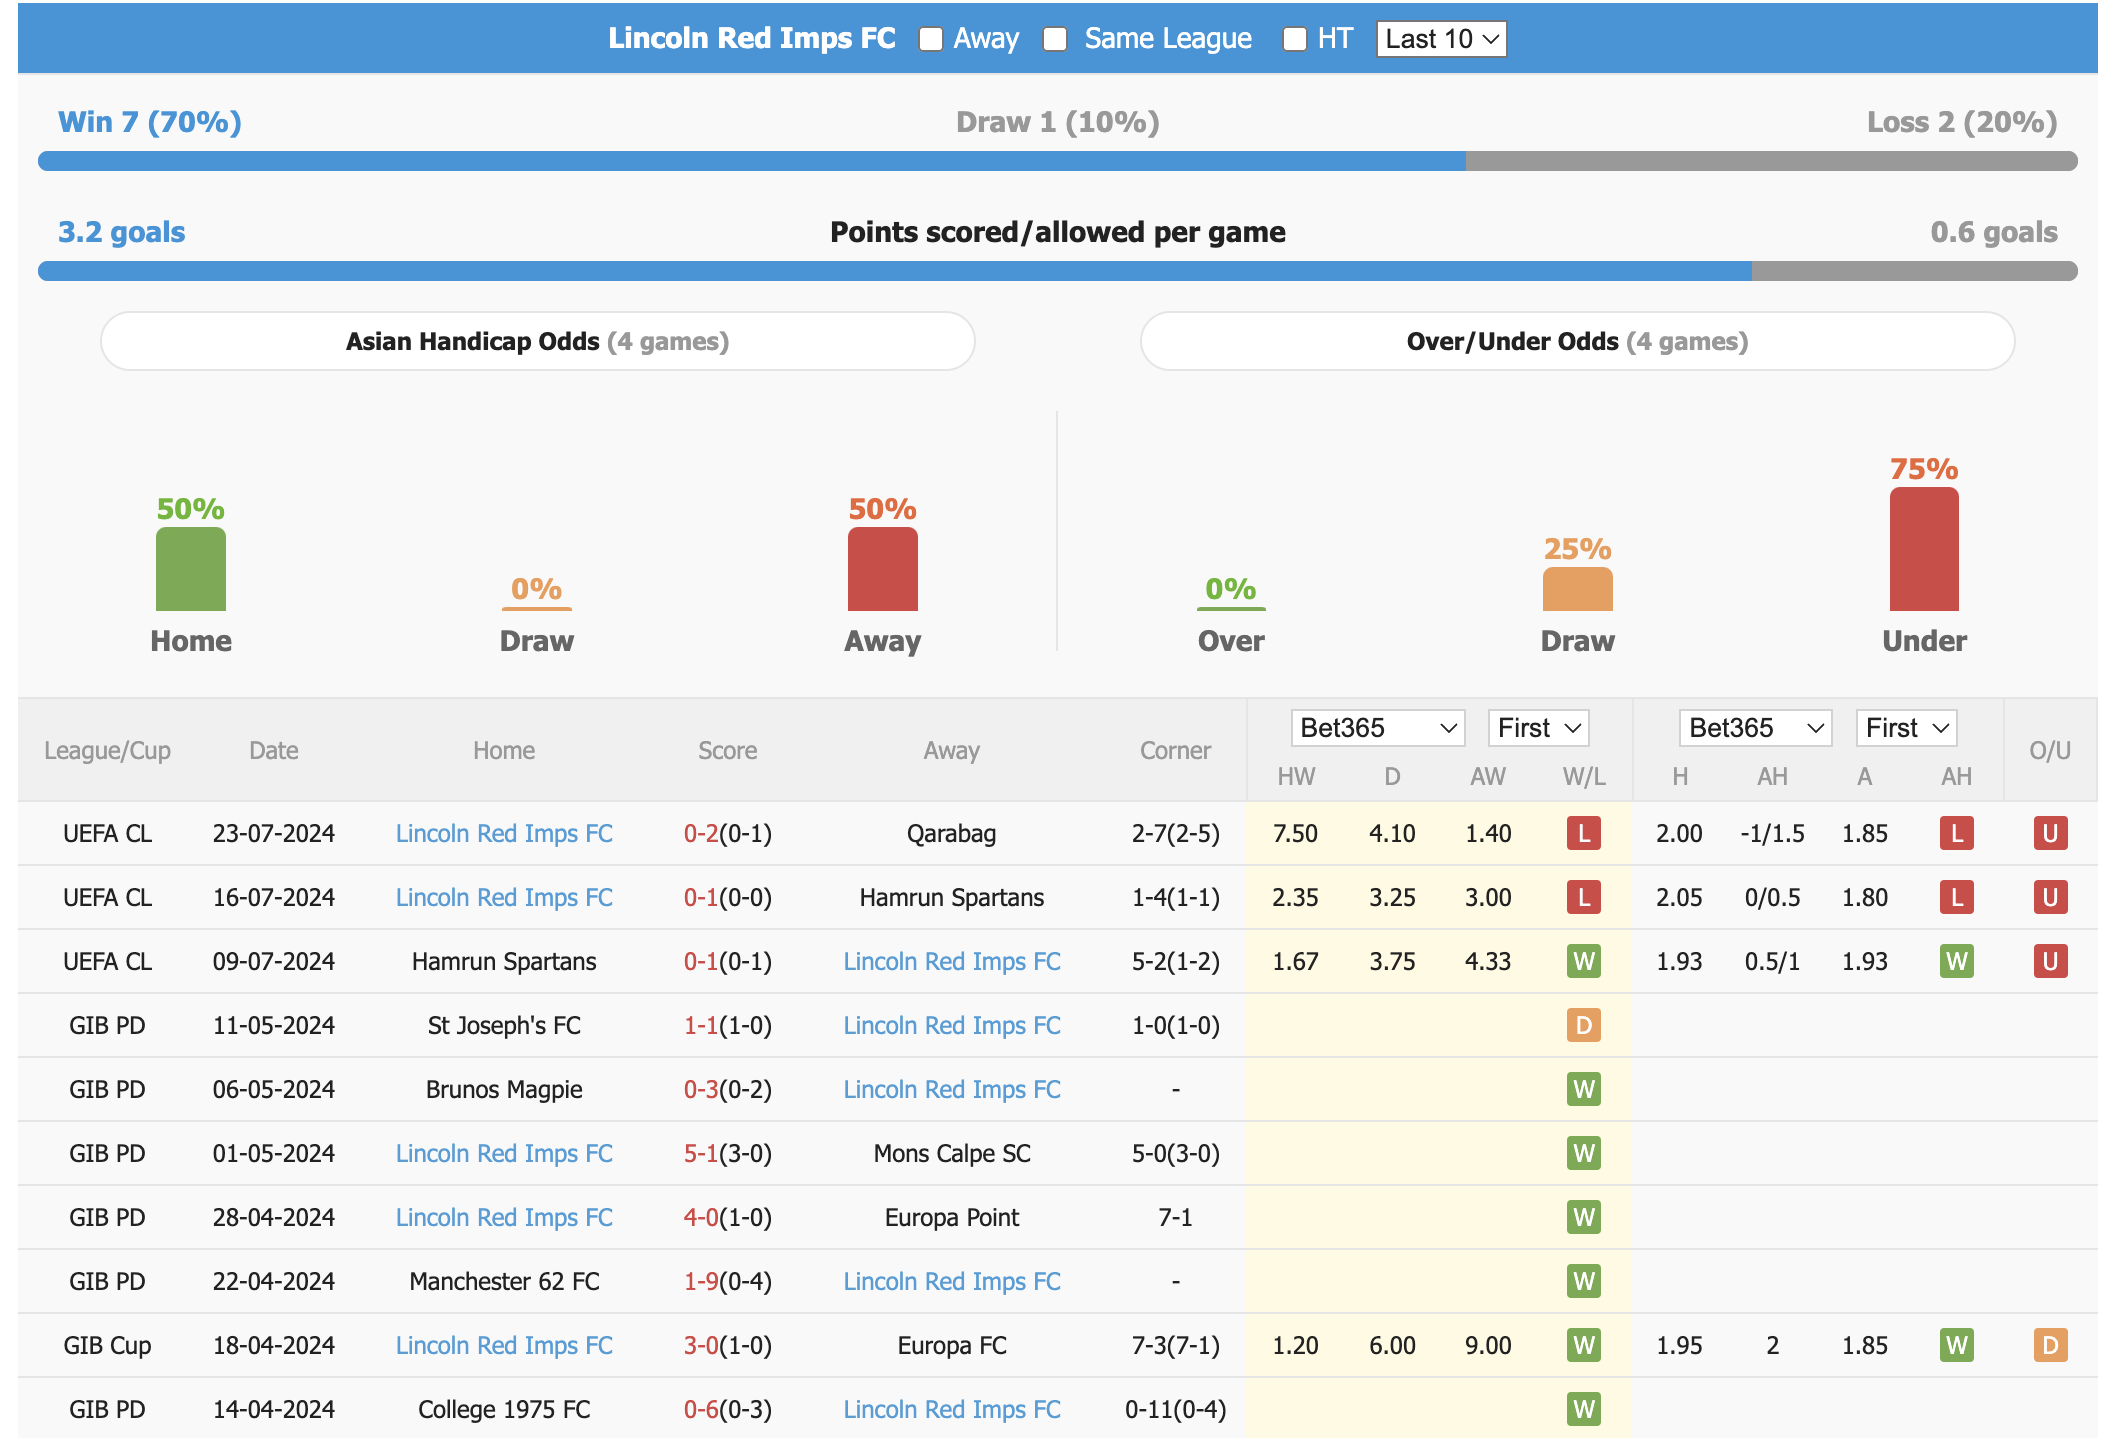Click the red Under 75% bar
The height and width of the screenshot is (1438, 2118).
click(1924, 549)
